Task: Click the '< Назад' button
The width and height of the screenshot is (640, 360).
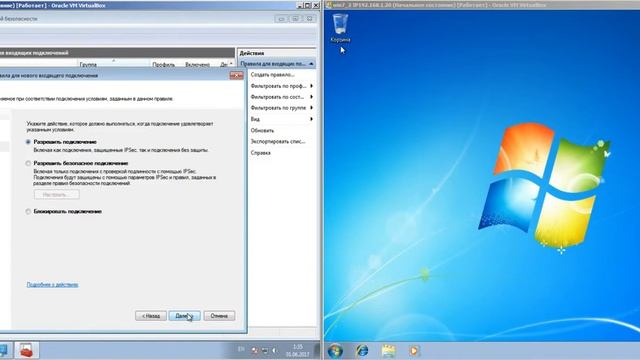Action: pyautogui.click(x=151, y=316)
